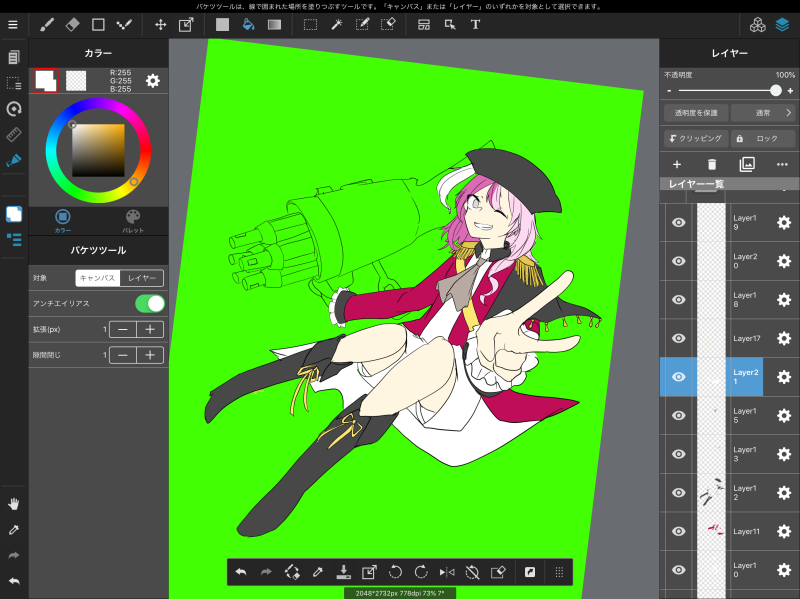The image size is (800, 599).
Task: Click the Eyedropper in the left sidebar
Action: pyautogui.click(x=14, y=529)
